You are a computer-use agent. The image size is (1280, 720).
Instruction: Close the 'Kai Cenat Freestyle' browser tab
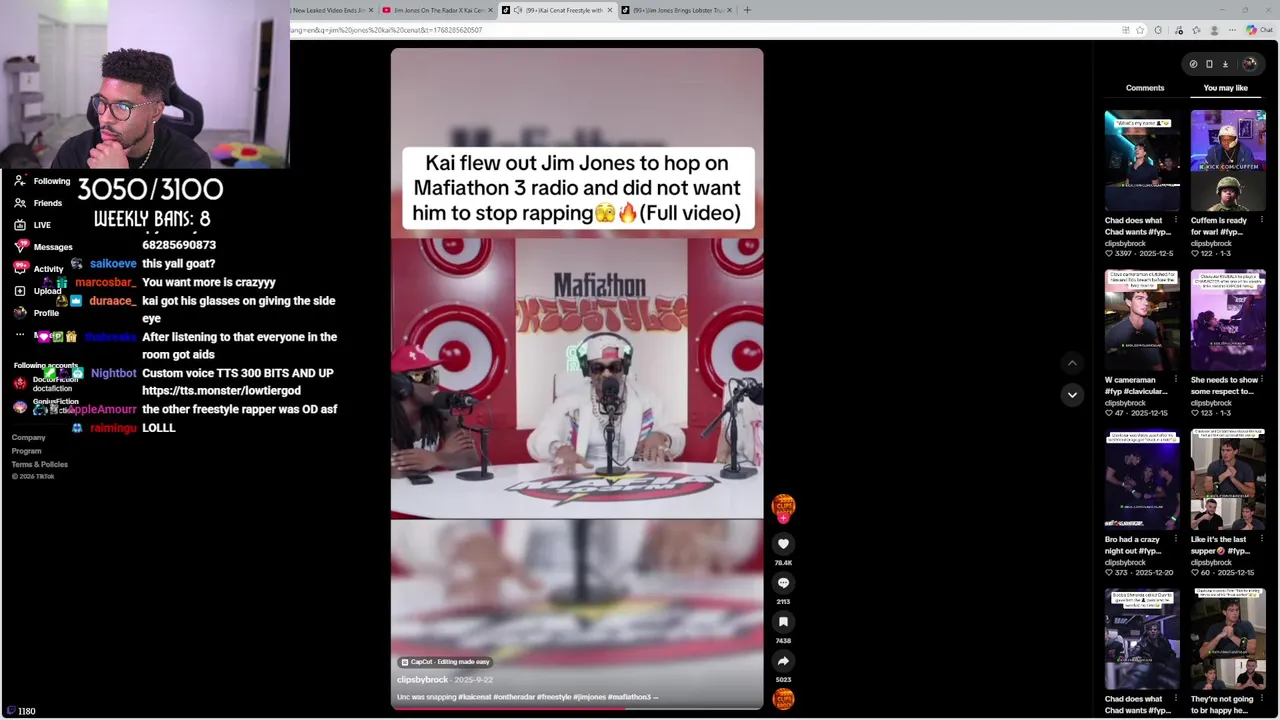[x=609, y=10]
